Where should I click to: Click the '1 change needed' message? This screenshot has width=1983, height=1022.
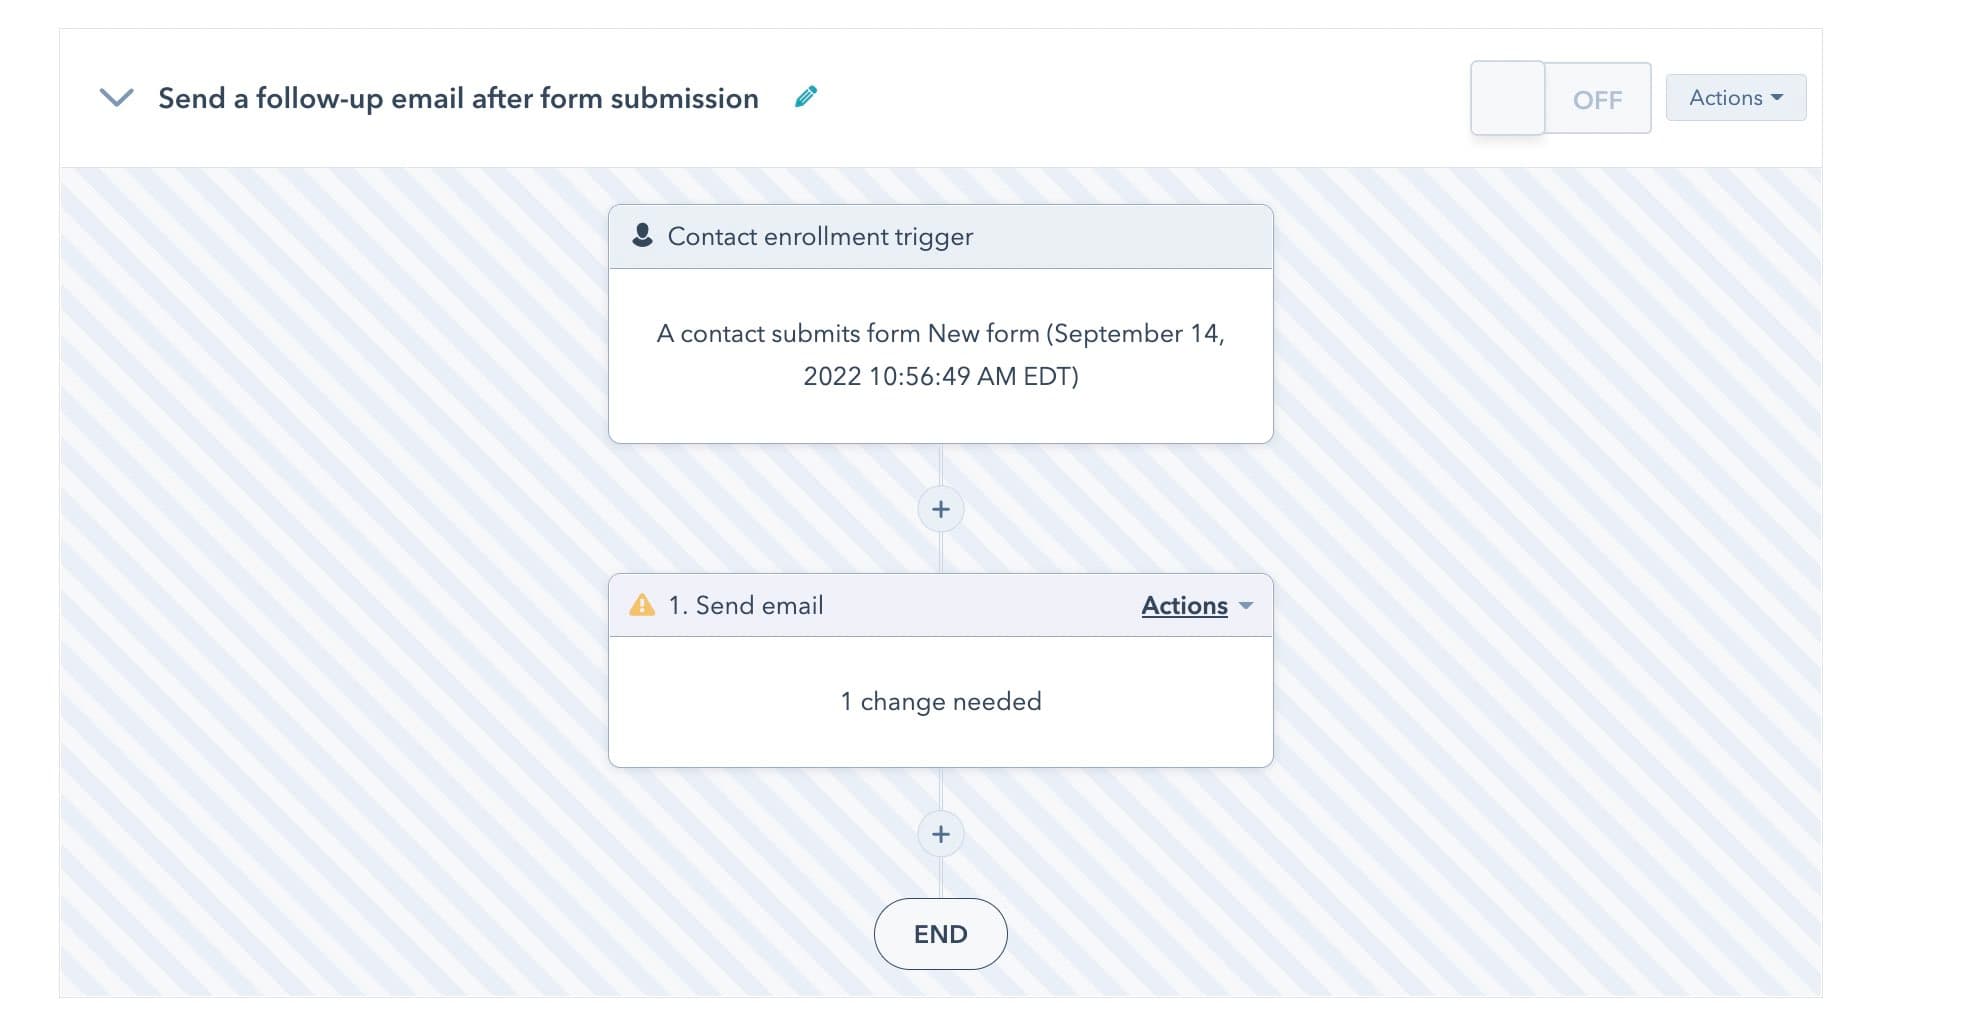pyautogui.click(x=941, y=701)
